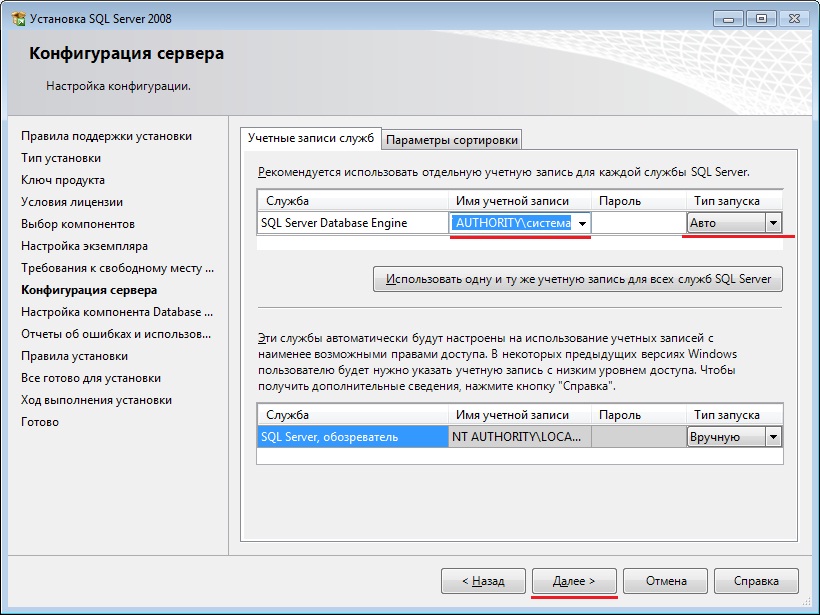Click the NT AUTHORITY\LOCA... account cell

520,437
